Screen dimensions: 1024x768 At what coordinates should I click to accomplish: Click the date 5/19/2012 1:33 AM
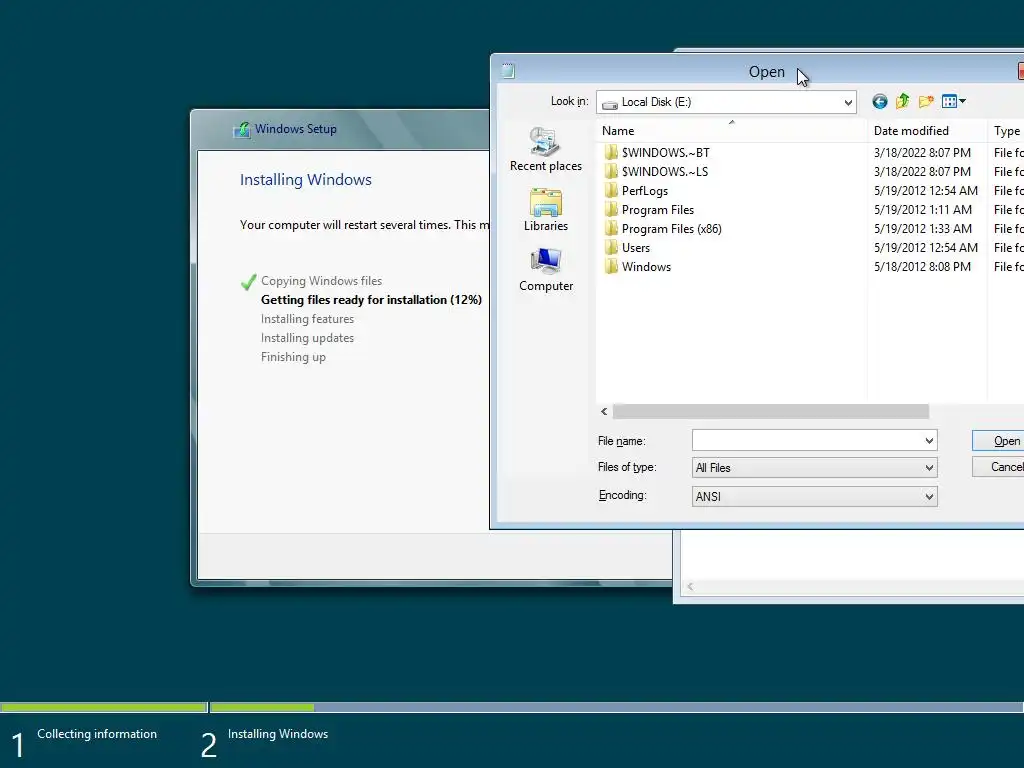[923, 229]
